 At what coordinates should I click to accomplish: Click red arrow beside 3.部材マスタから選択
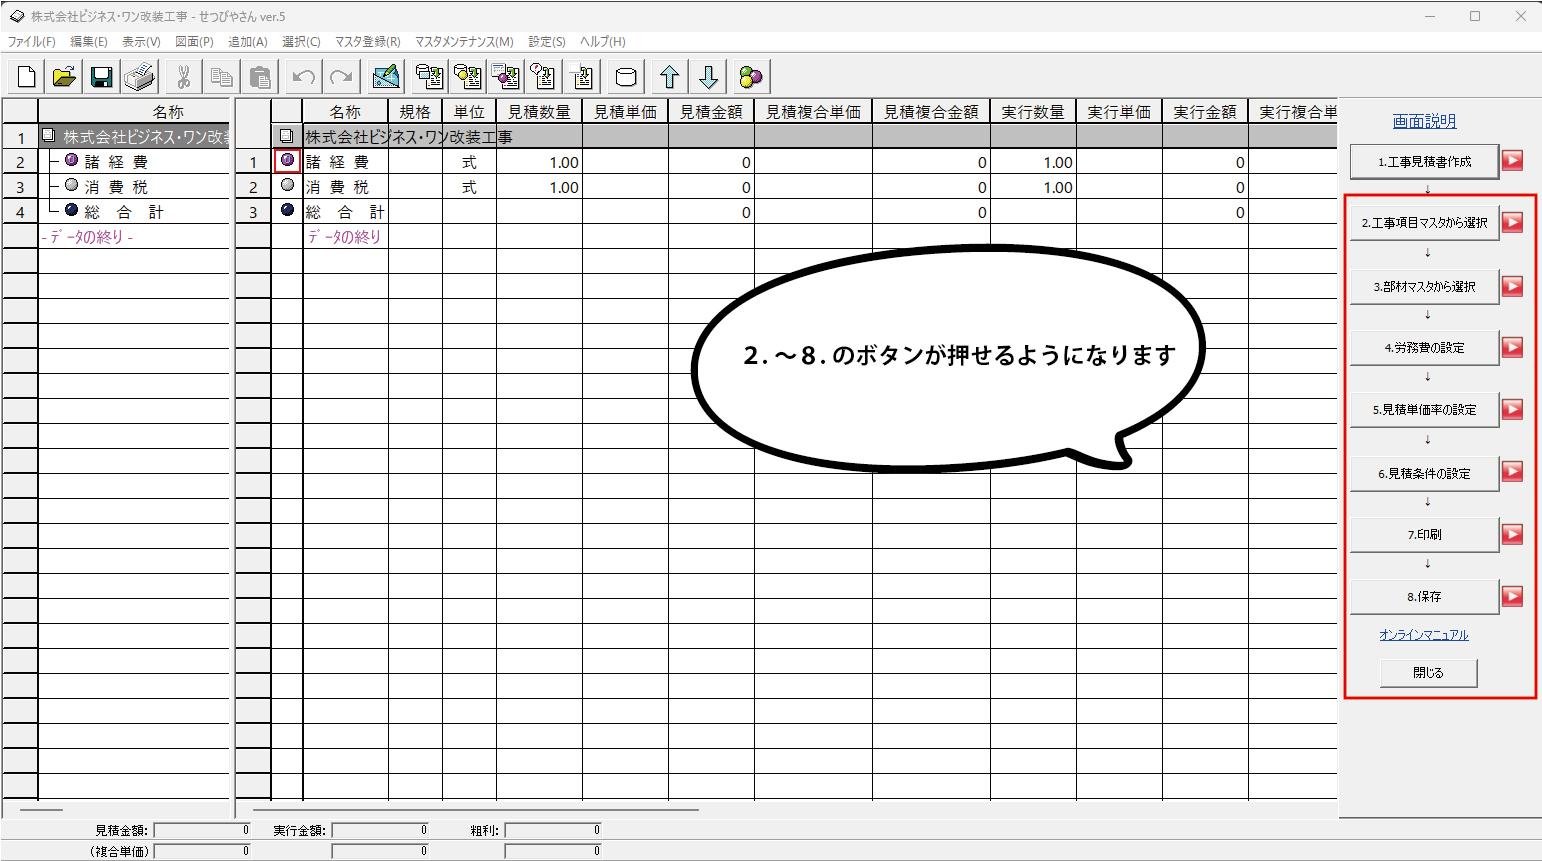pos(1512,286)
